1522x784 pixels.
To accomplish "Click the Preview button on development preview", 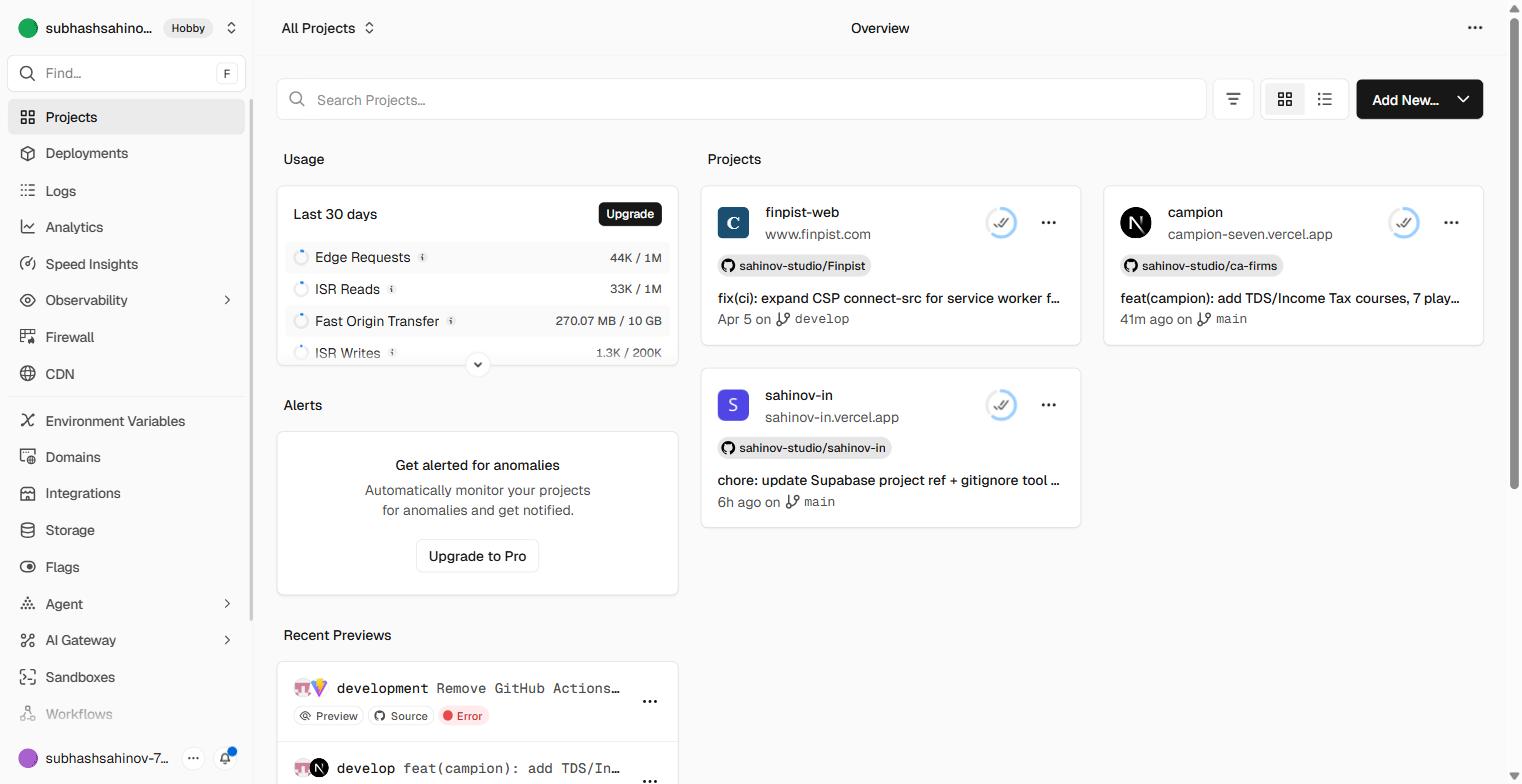I will (328, 716).
